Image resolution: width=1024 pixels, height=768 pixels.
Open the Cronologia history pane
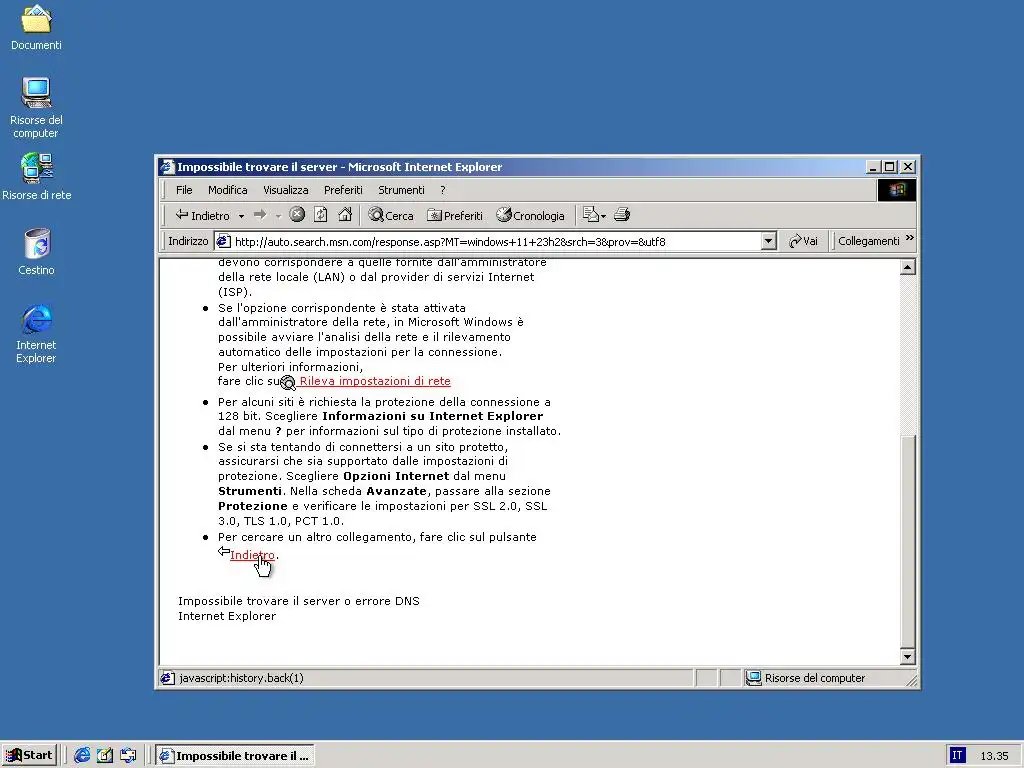point(530,215)
